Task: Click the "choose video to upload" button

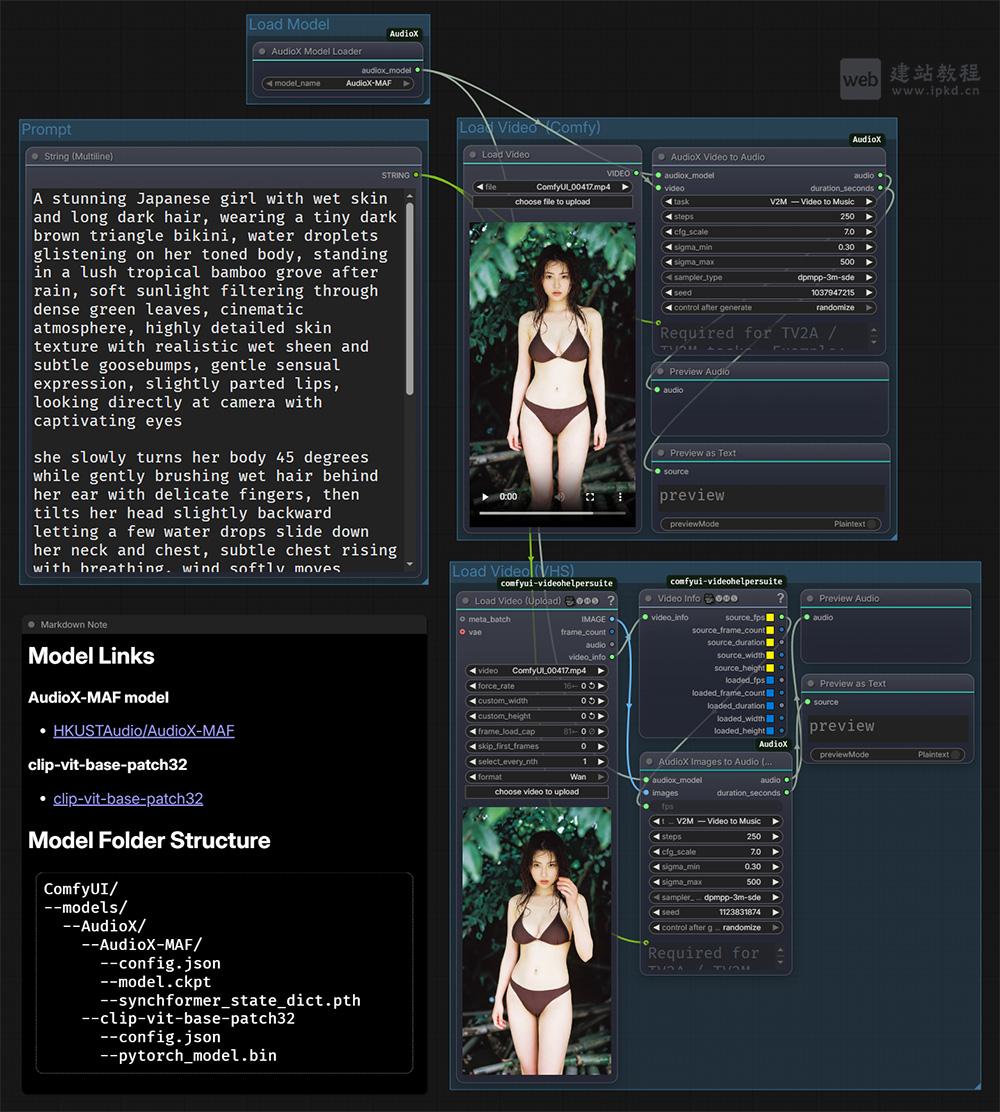Action: 536,793
